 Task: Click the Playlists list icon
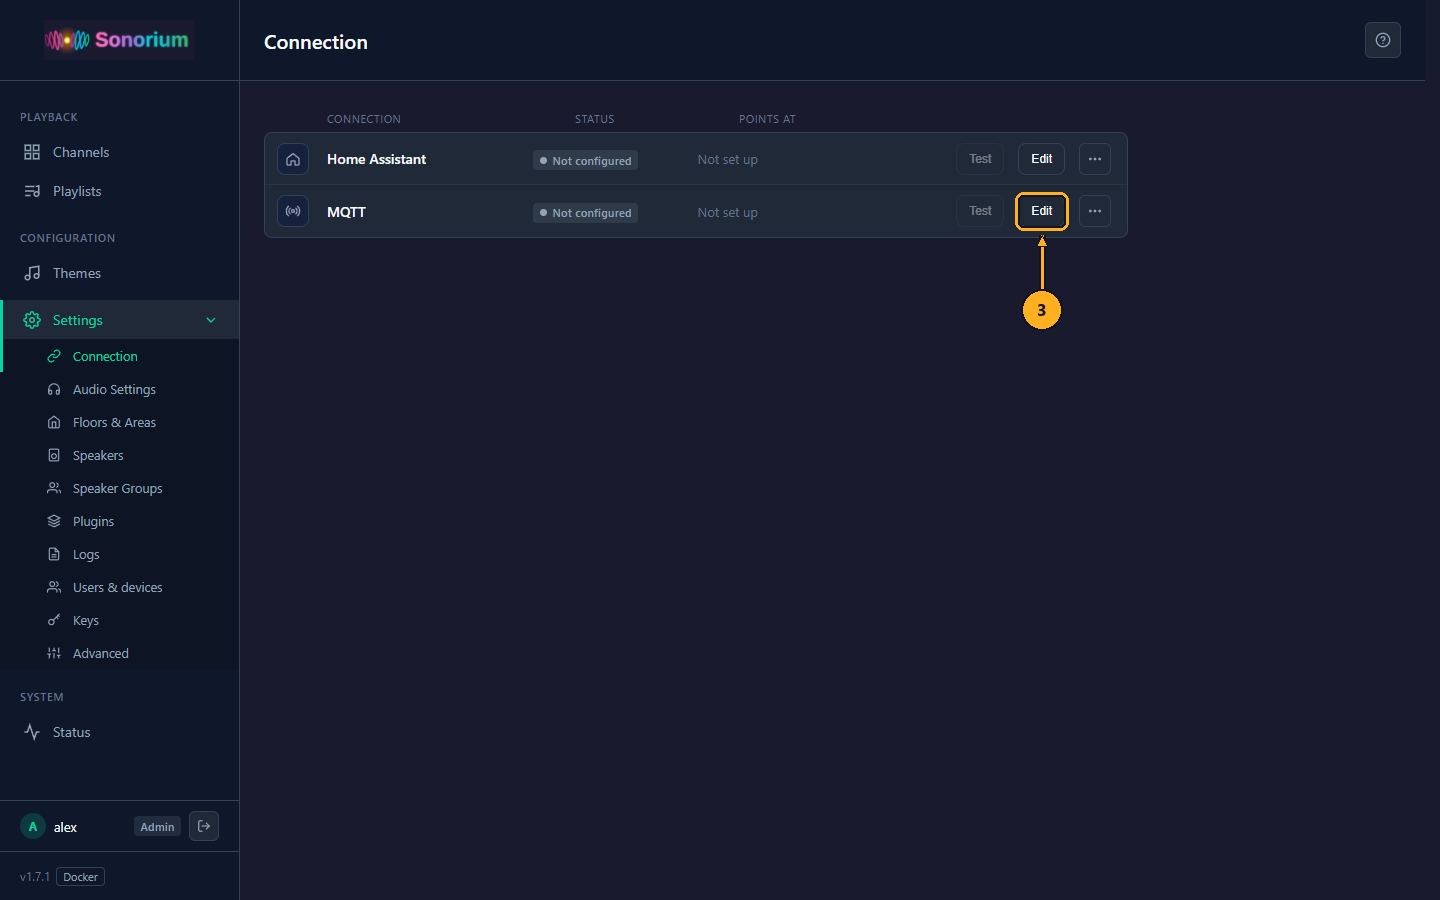point(32,191)
